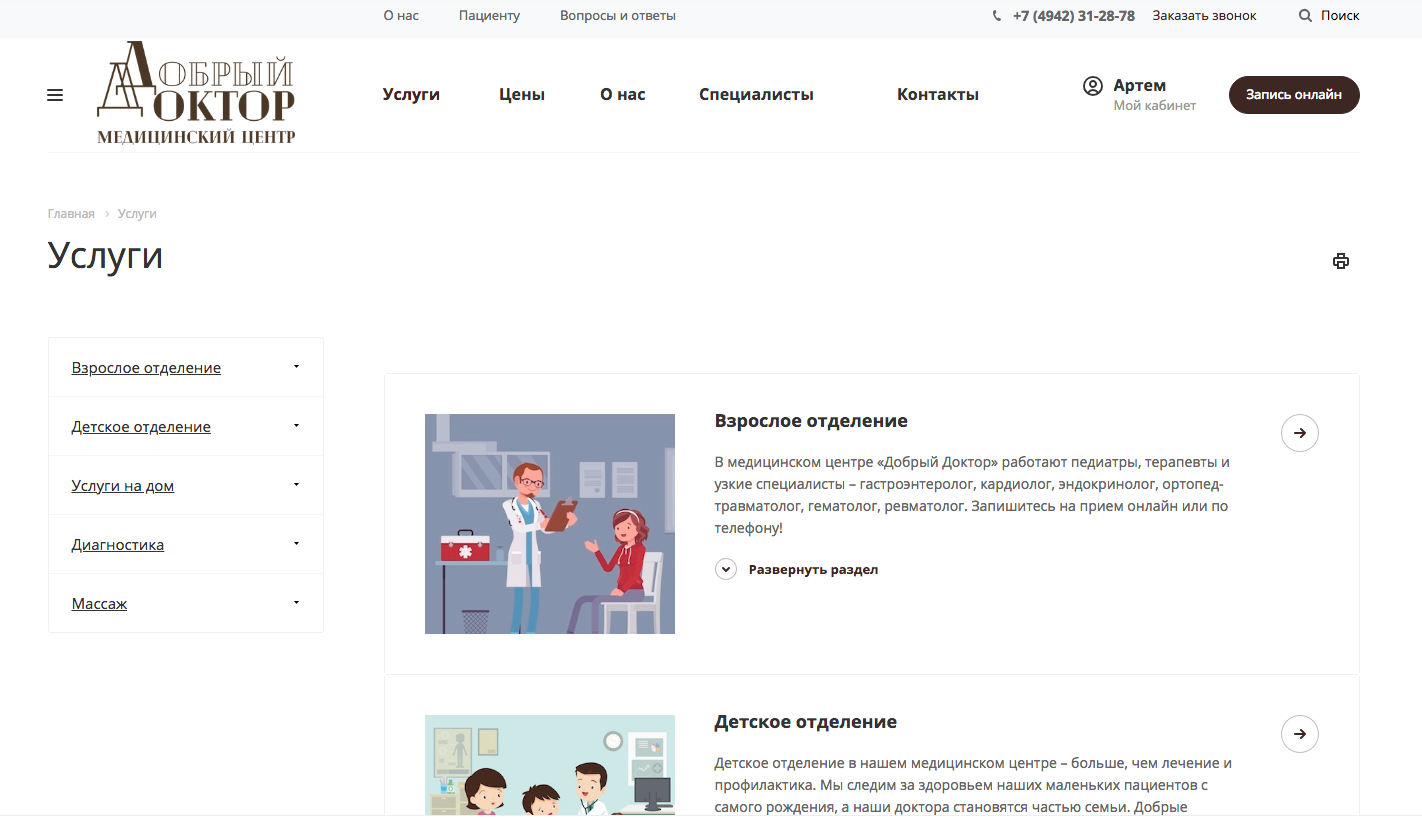
Task: Open Услуги на дом sidebar link
Action: (x=123, y=486)
